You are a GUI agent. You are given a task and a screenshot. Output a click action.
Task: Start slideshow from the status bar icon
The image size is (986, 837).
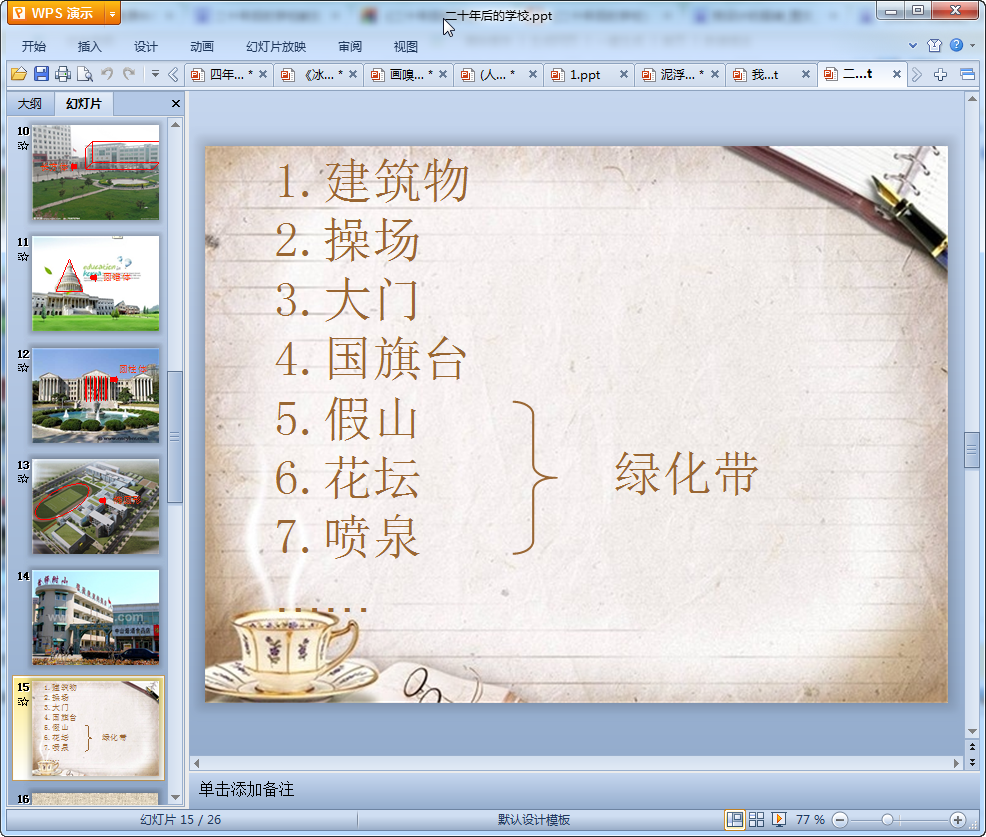click(x=779, y=819)
